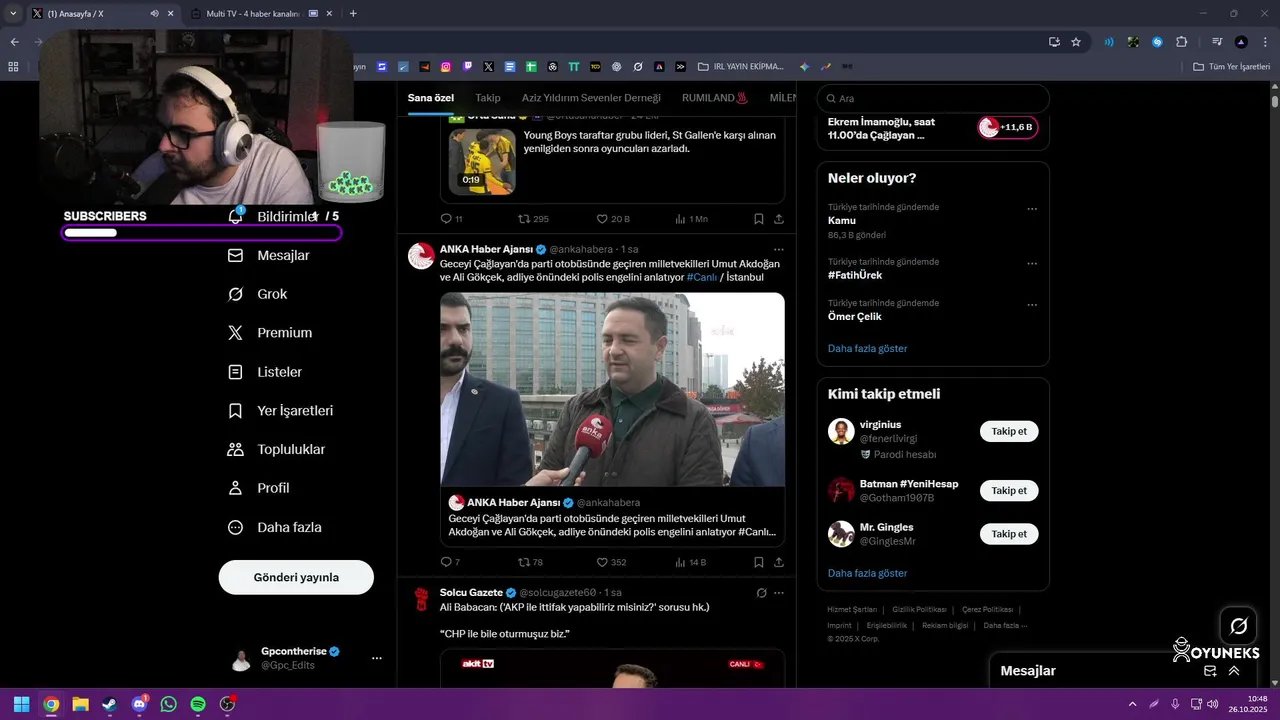This screenshot has width=1280, height=720.
Task: Click the Ara search field
Action: [933, 99]
